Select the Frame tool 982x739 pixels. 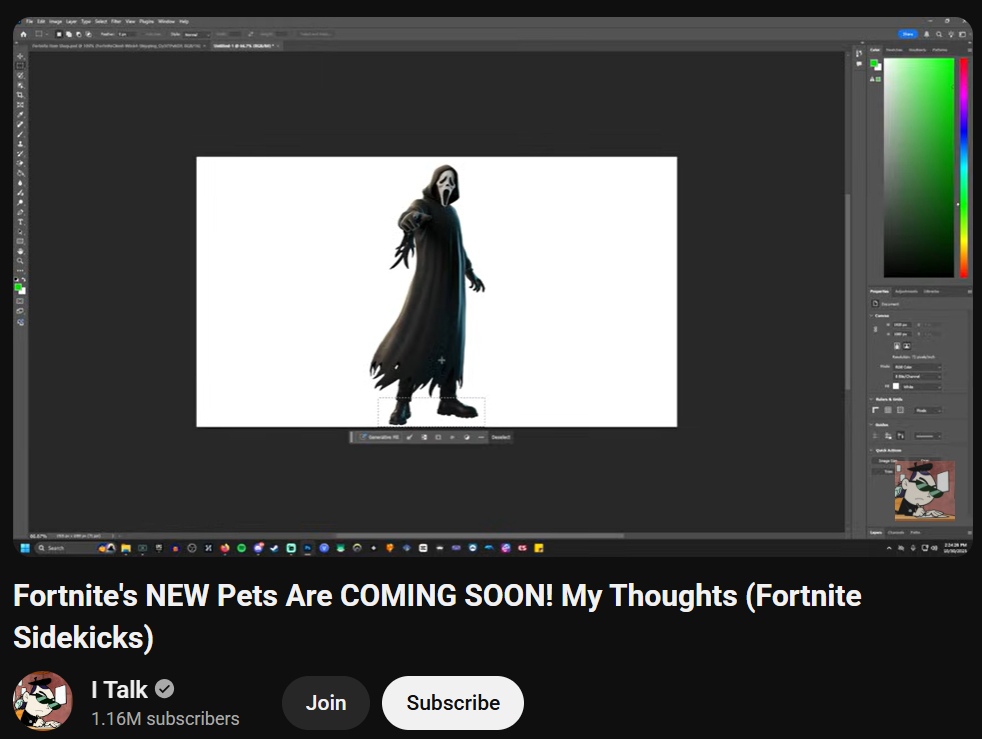(20, 105)
